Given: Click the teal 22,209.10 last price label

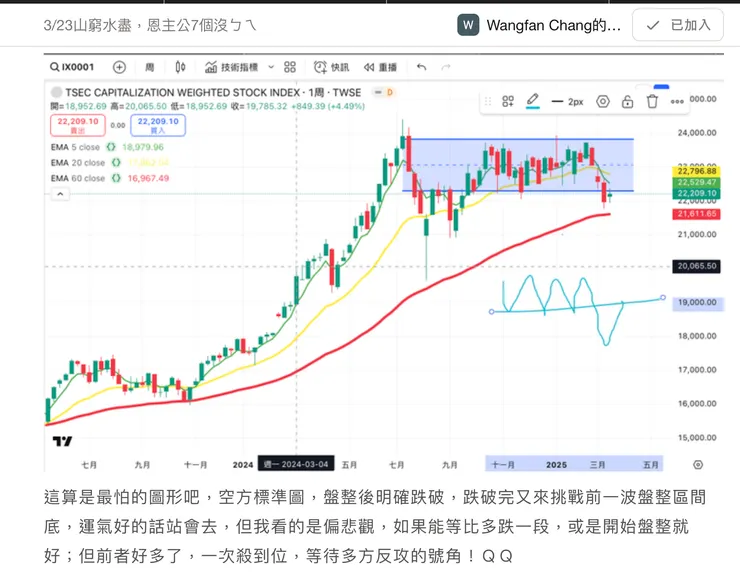Looking at the screenshot, I should click(697, 193).
